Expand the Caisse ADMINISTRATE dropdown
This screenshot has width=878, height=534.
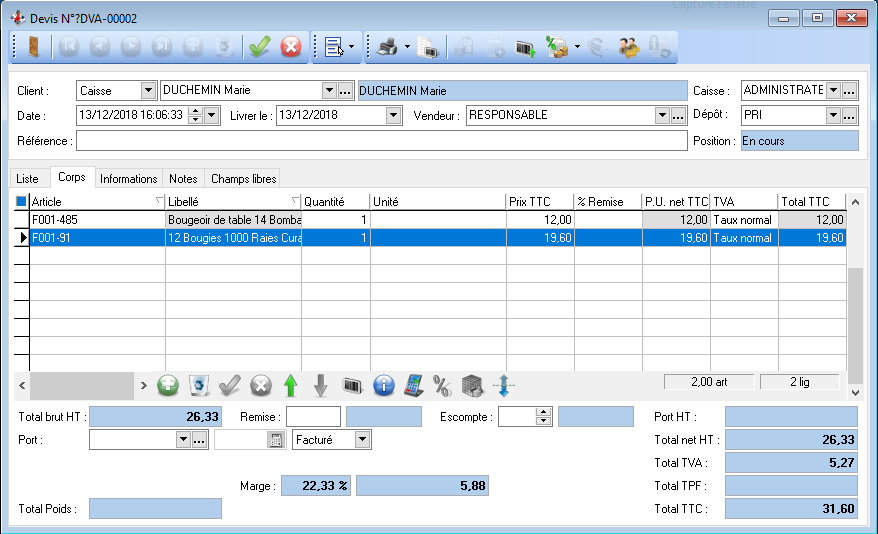(x=834, y=90)
